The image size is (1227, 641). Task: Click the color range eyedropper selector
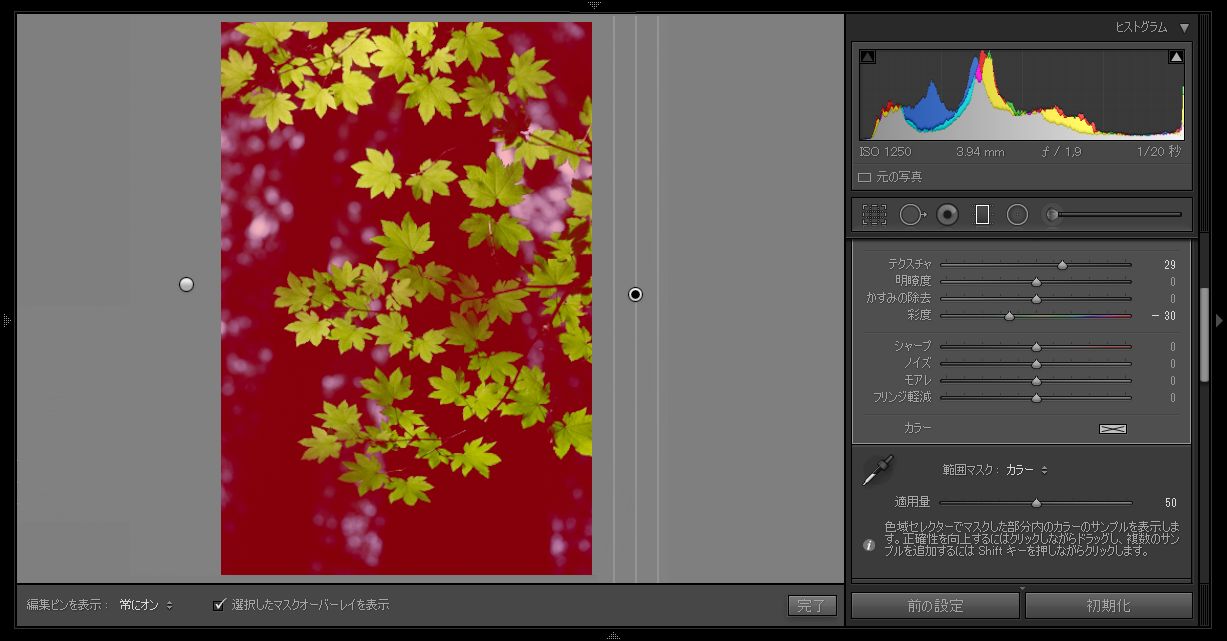point(878,470)
